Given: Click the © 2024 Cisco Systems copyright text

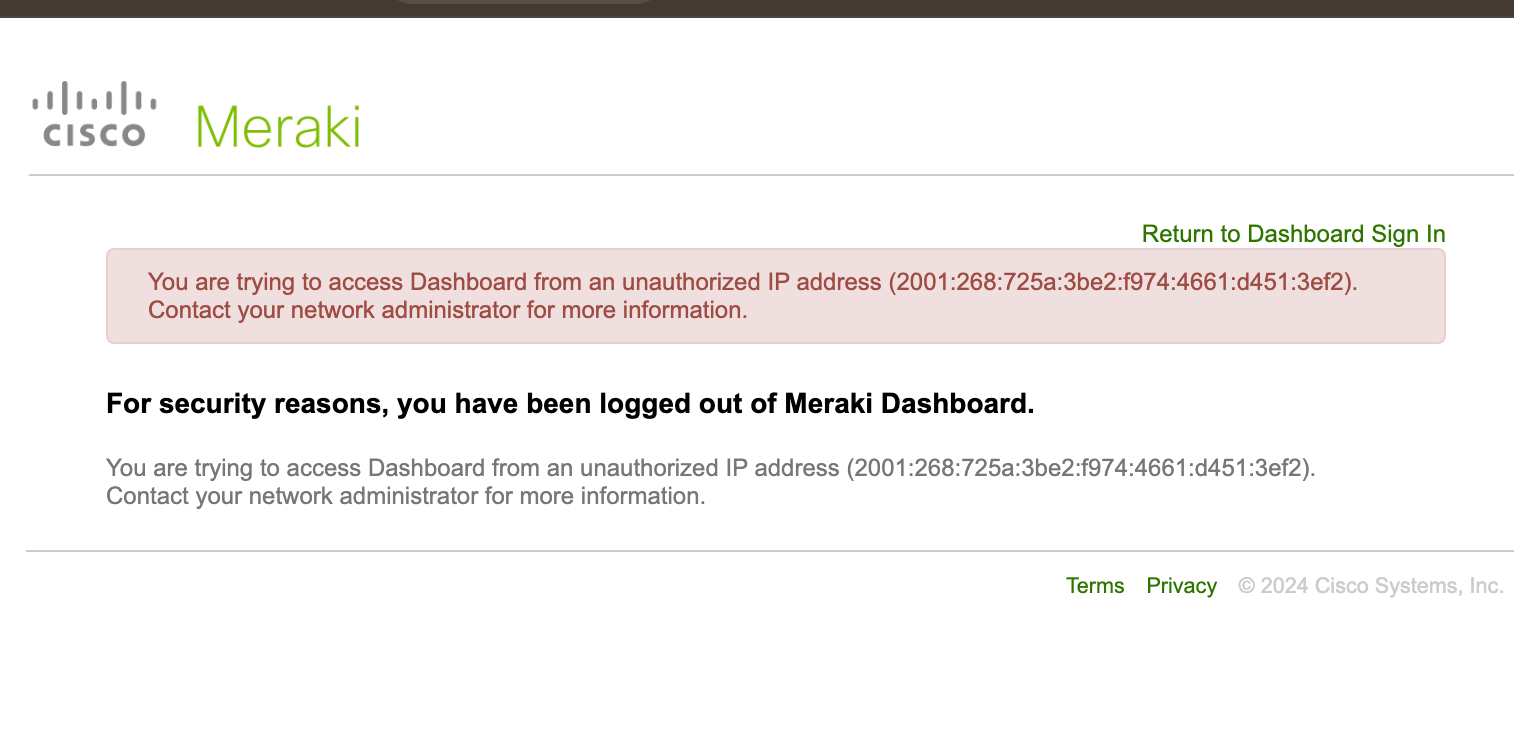Looking at the screenshot, I should [x=1370, y=586].
